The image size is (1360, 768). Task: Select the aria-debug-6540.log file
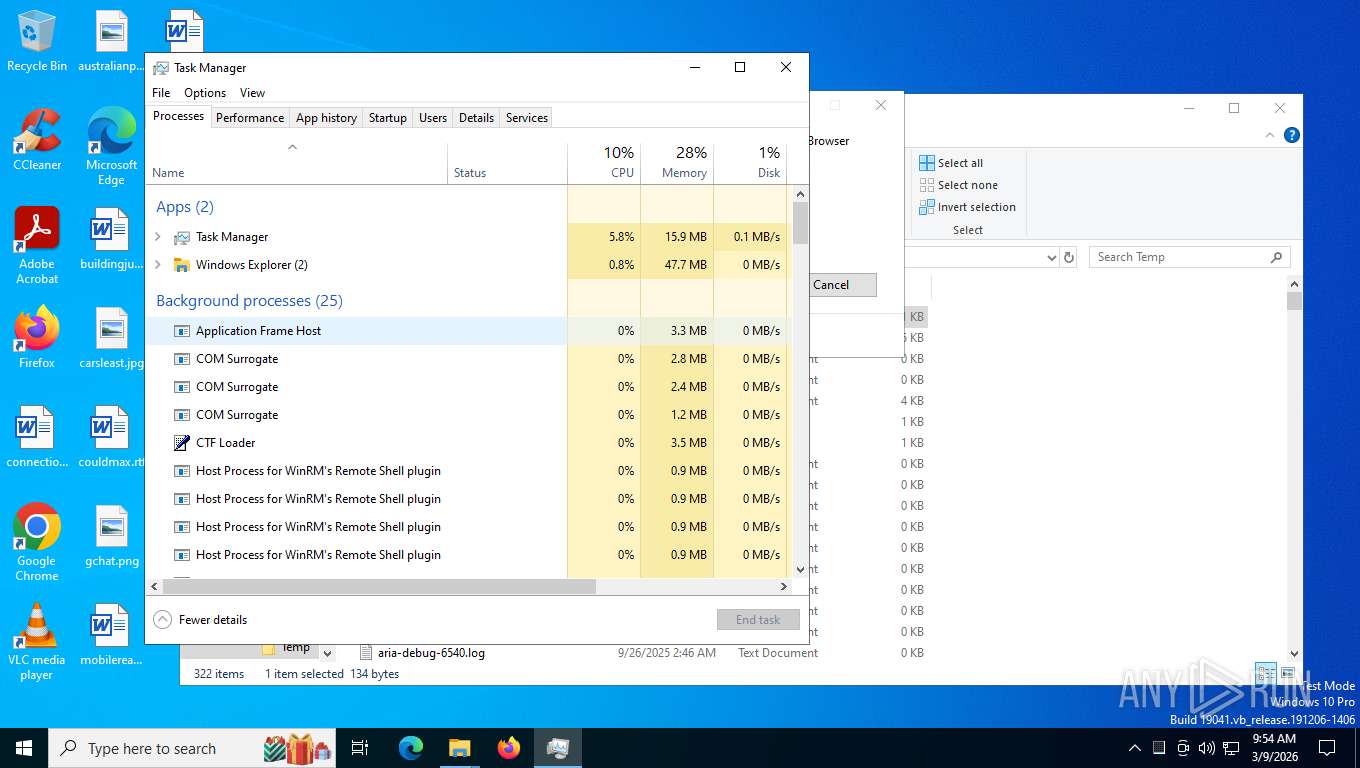[x=431, y=653]
